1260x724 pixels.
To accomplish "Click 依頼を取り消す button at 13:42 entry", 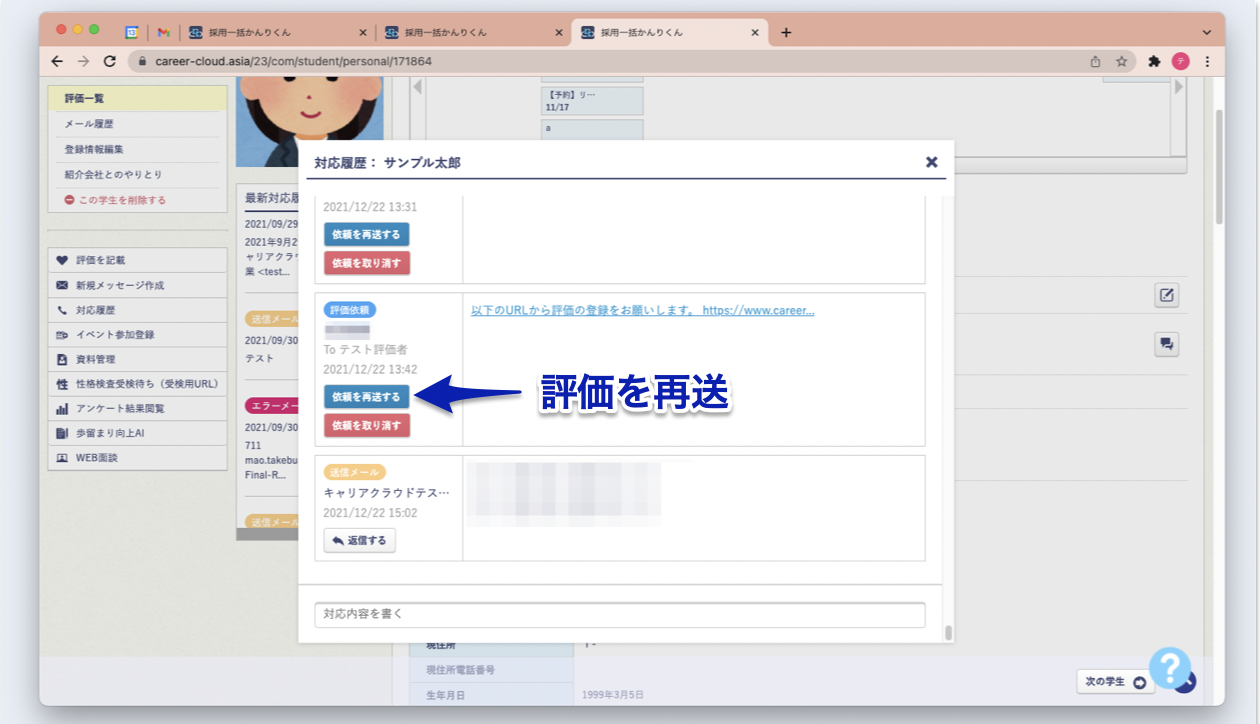I will [366, 426].
